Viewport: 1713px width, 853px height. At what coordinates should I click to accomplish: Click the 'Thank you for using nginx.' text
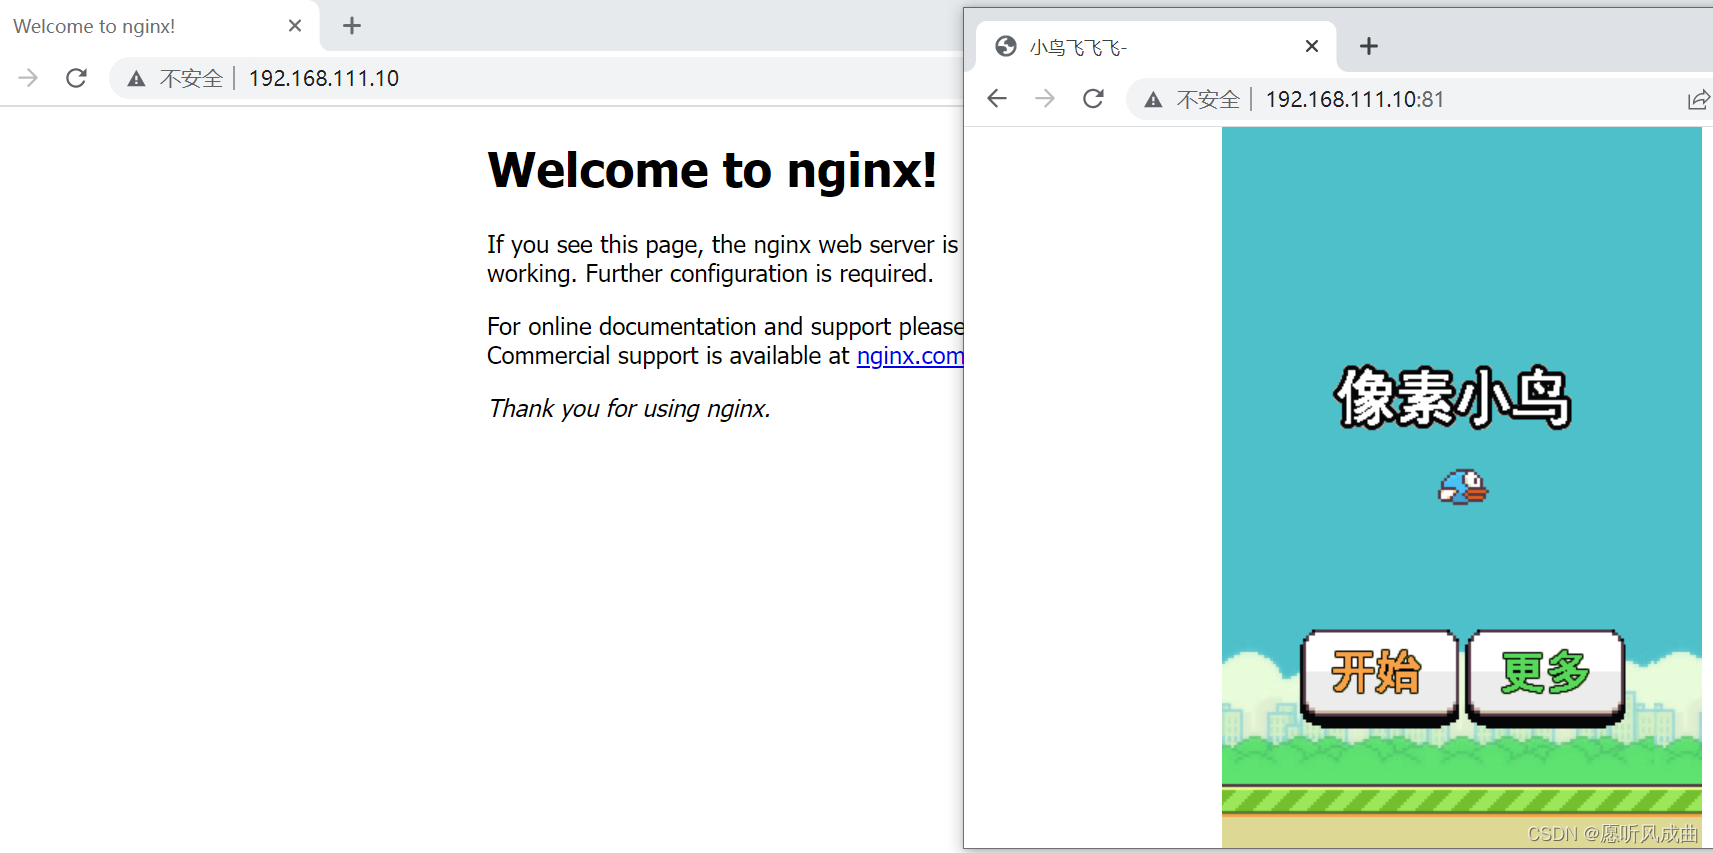(629, 408)
